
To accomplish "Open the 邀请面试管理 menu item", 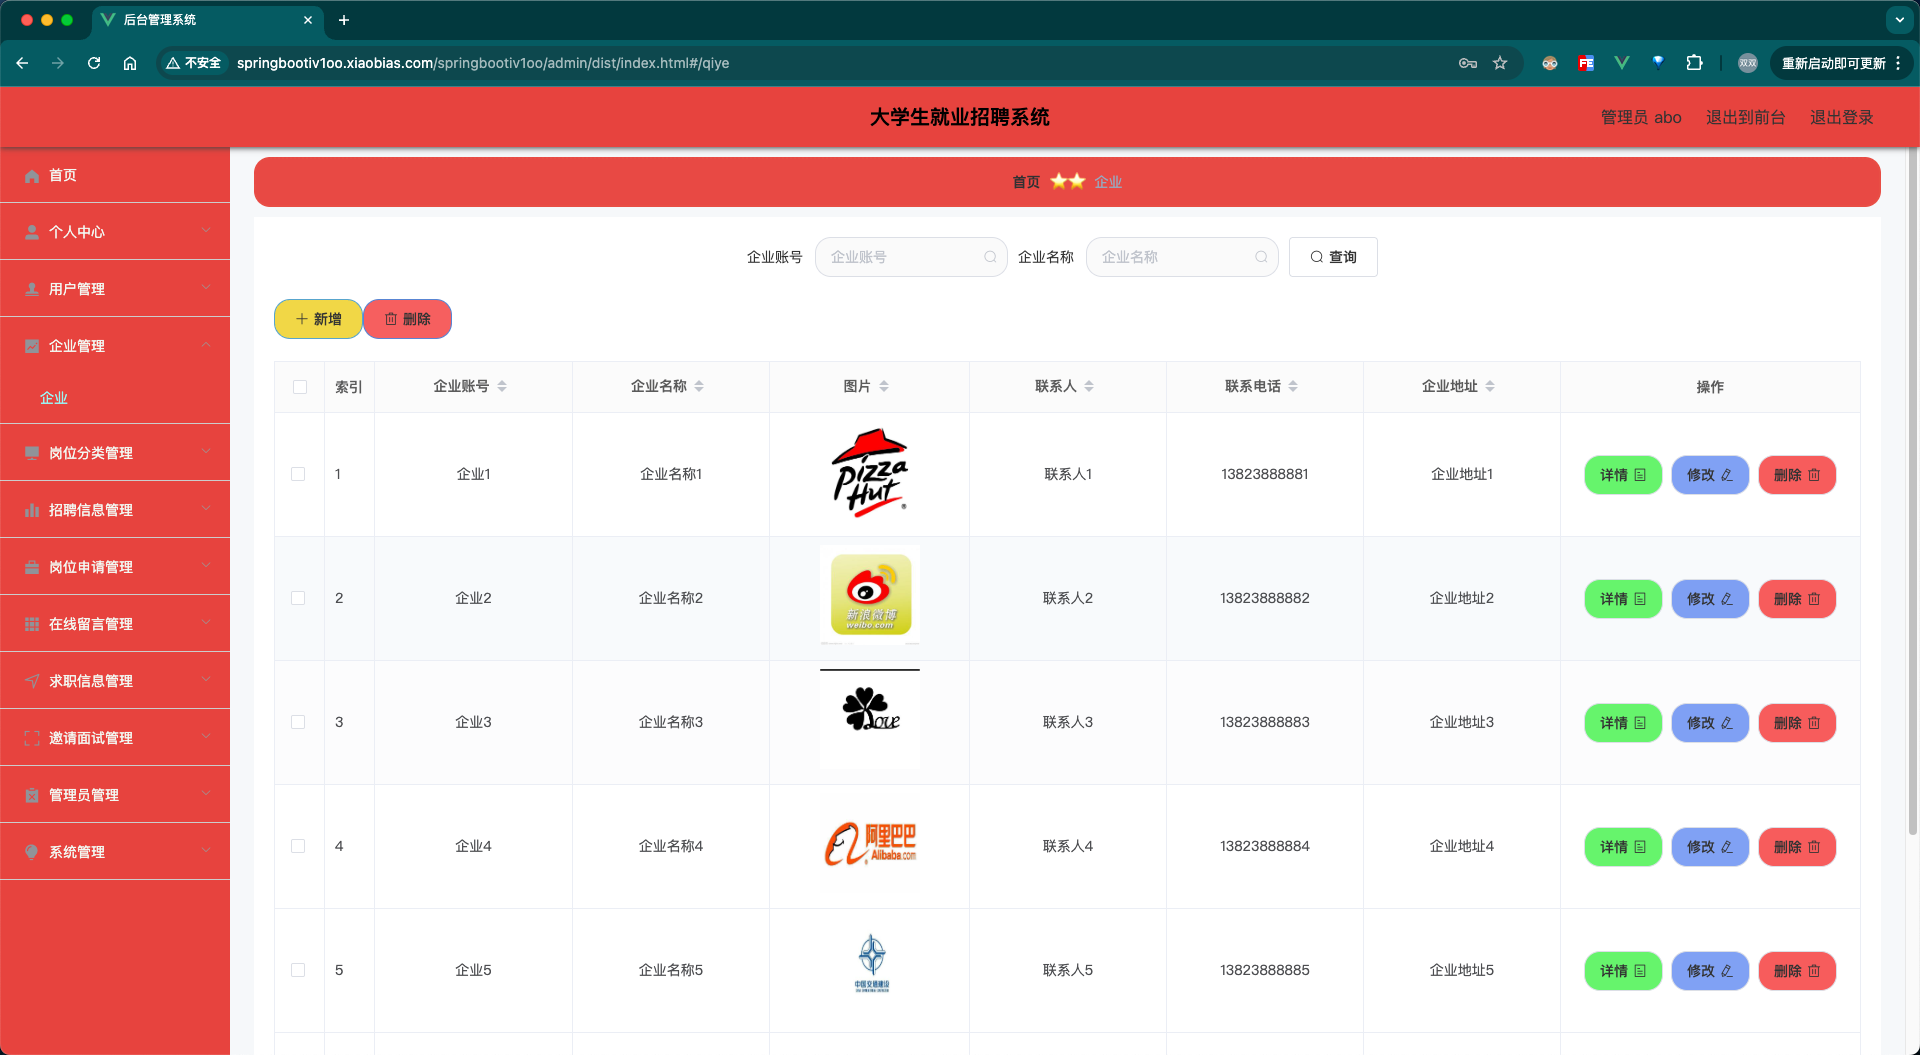I will coord(115,738).
